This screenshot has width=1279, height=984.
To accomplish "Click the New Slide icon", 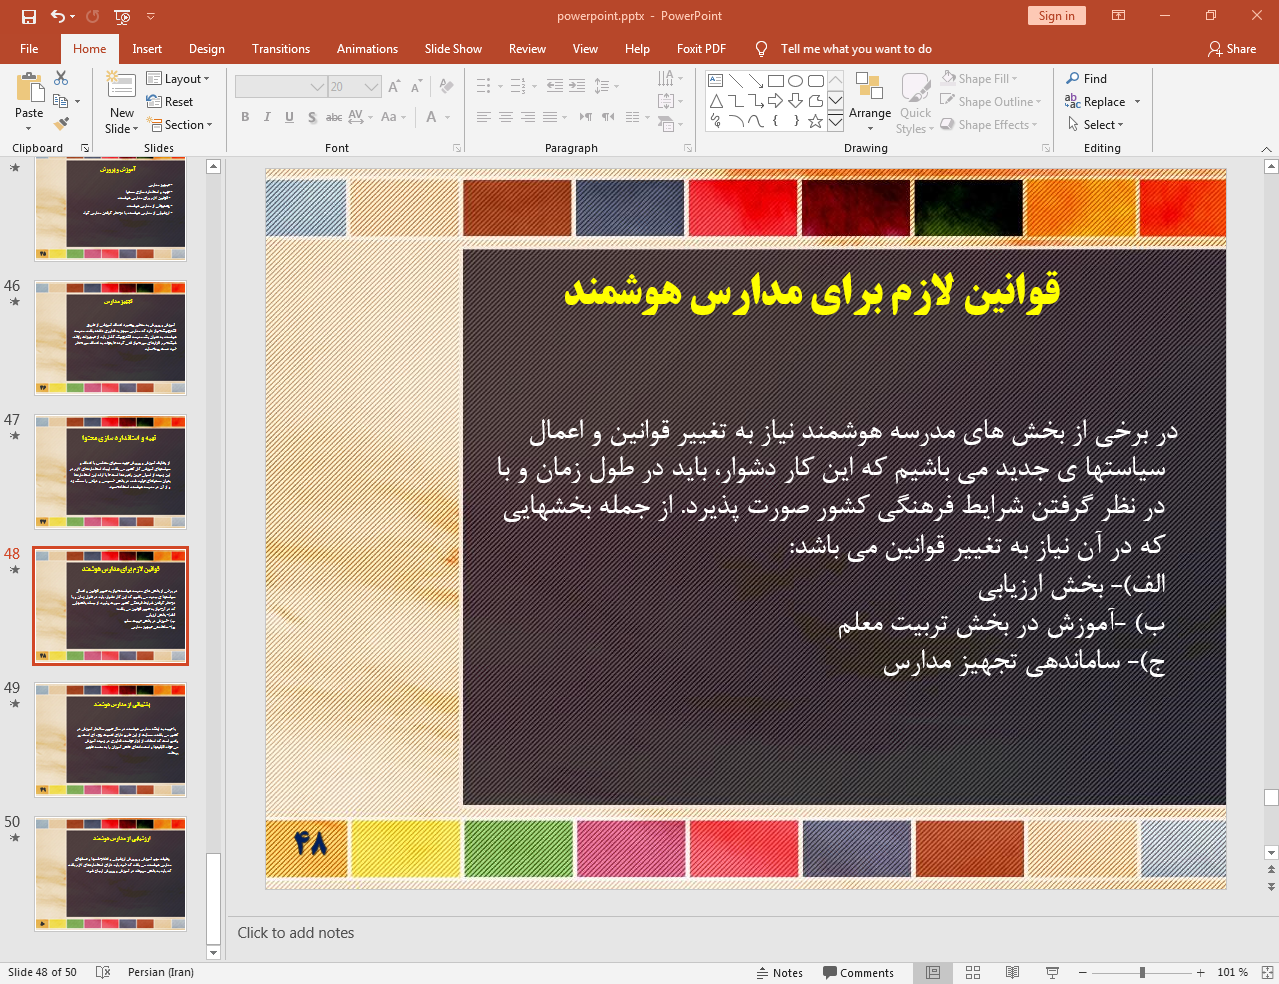I will [122, 87].
